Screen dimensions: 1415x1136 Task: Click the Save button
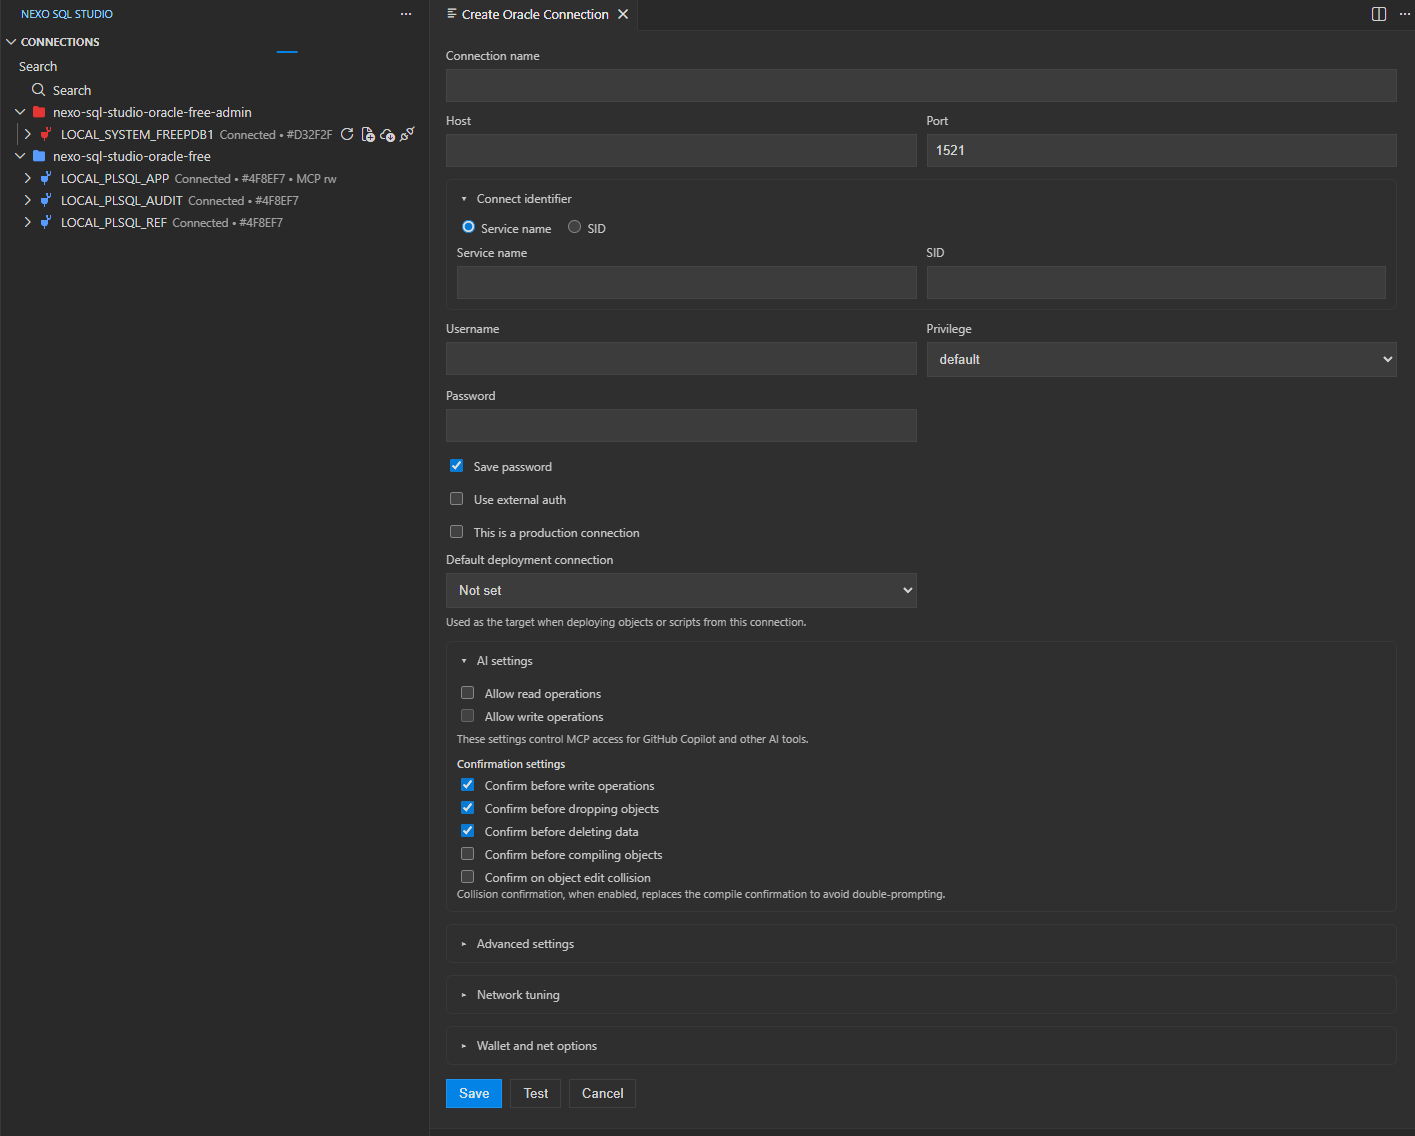click(474, 1093)
